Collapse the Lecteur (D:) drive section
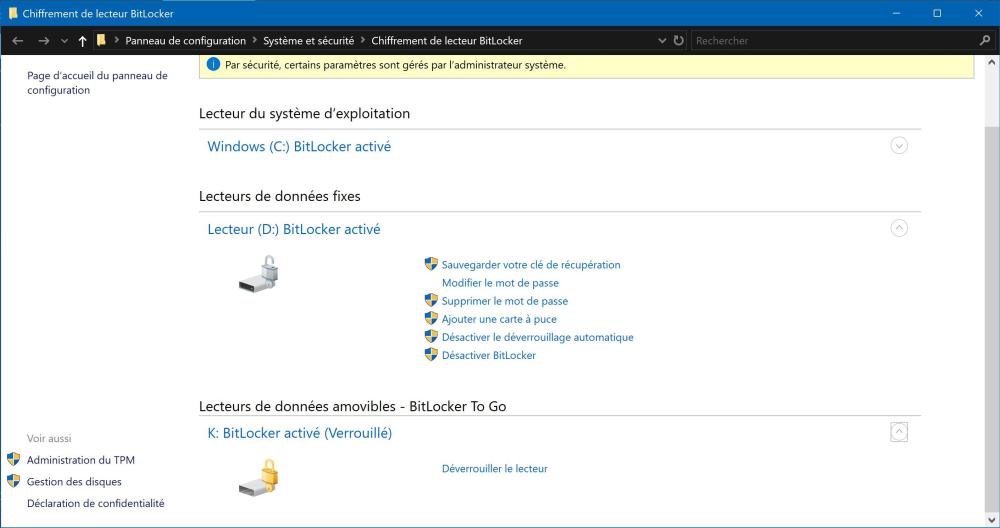This screenshot has height=528, width=1000. coord(898,228)
